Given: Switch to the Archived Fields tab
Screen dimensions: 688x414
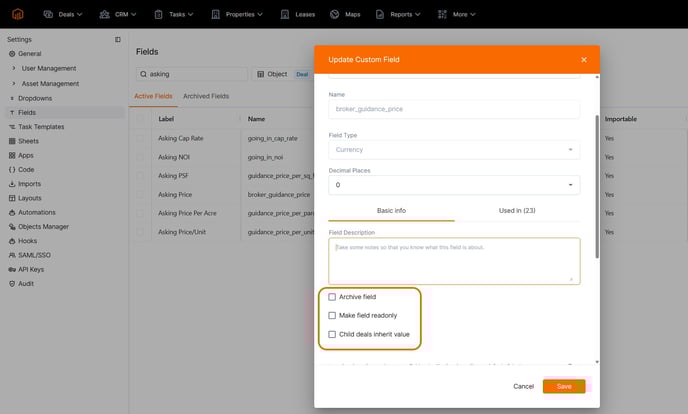Looking at the screenshot, I should tap(206, 96).
